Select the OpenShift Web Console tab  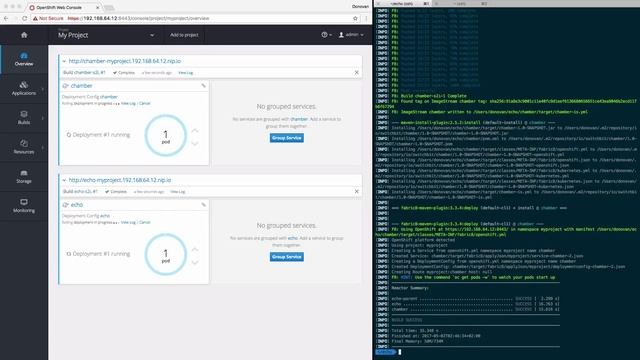pyautogui.click(x=64, y=7)
